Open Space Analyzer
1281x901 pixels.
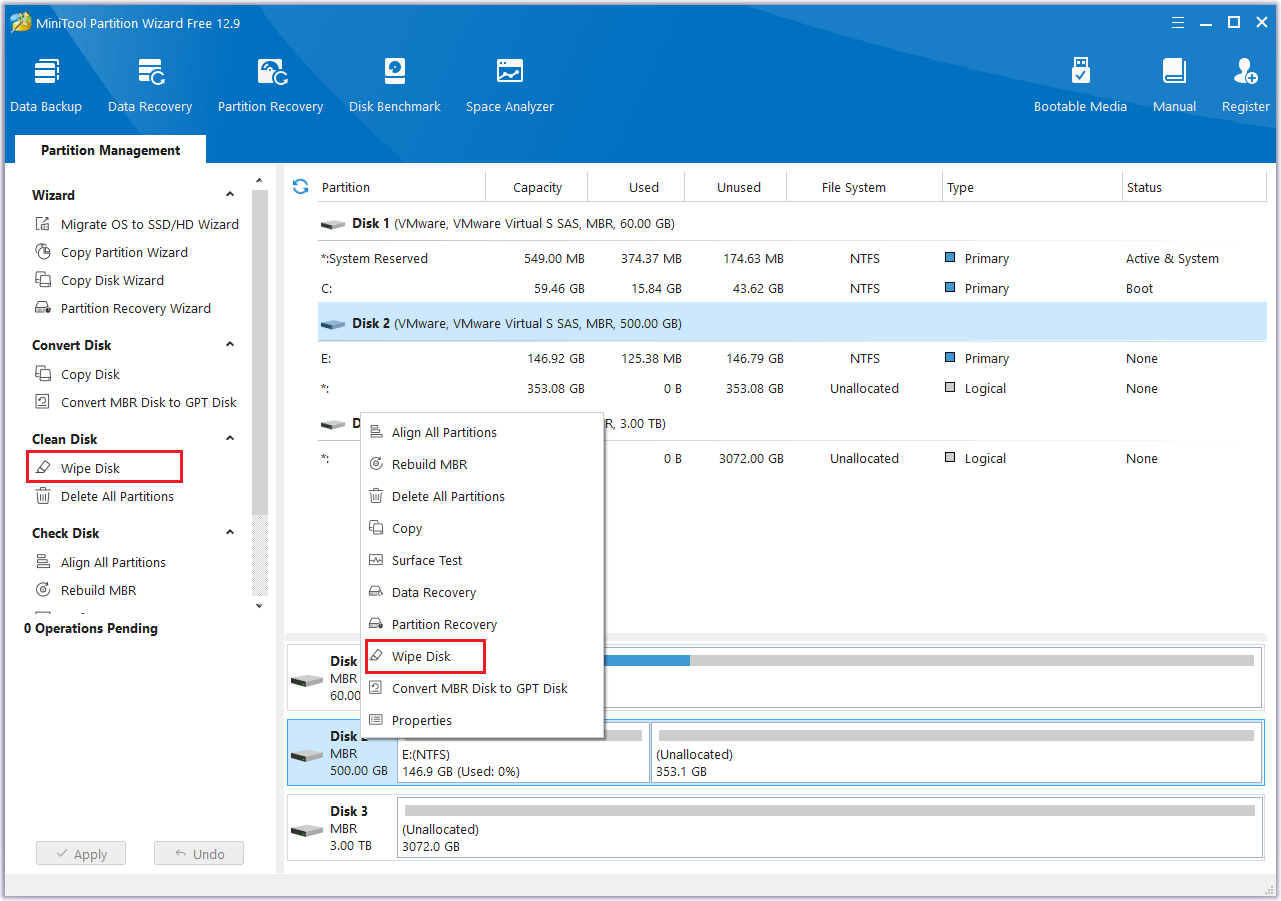[x=510, y=86]
